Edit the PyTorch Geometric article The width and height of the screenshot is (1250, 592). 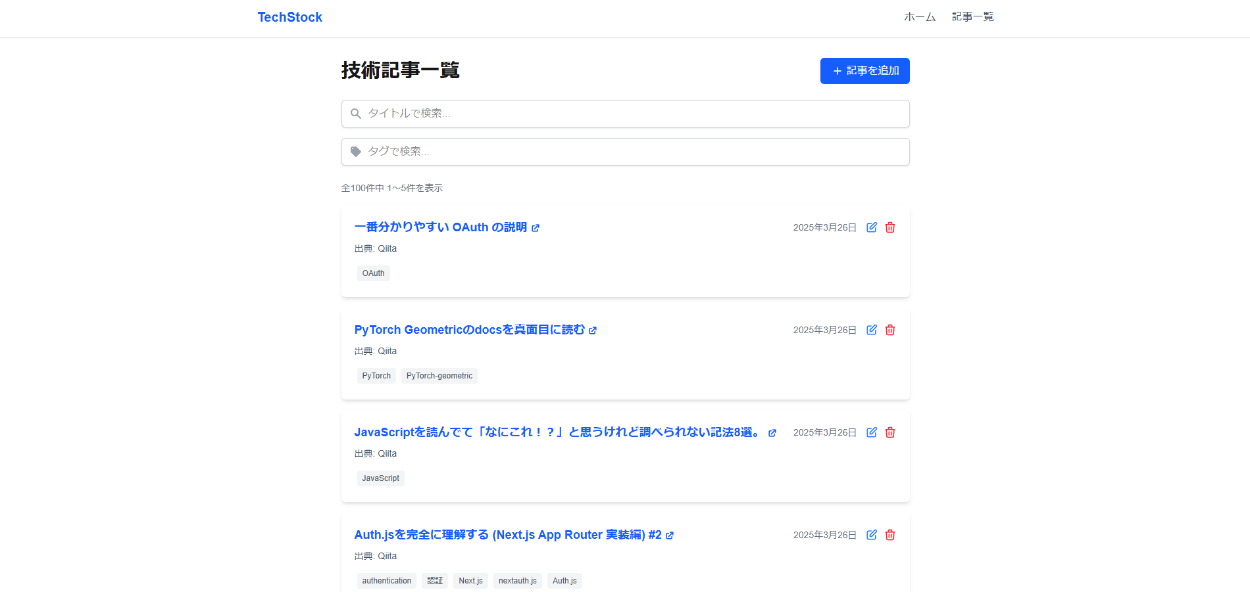[x=871, y=330]
